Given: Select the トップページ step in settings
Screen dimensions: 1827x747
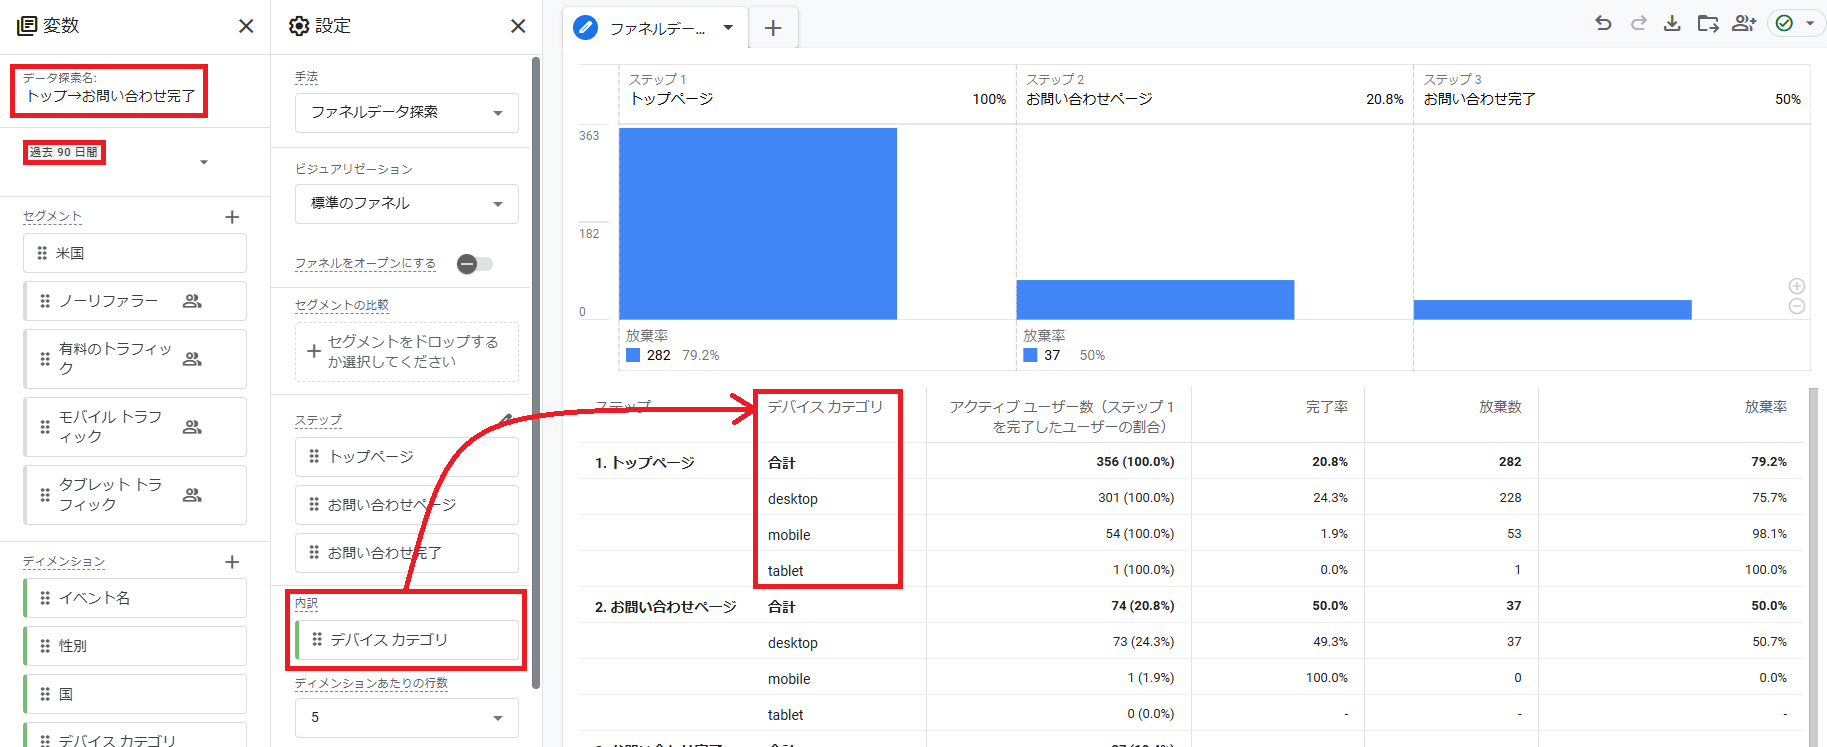Looking at the screenshot, I should [x=406, y=456].
